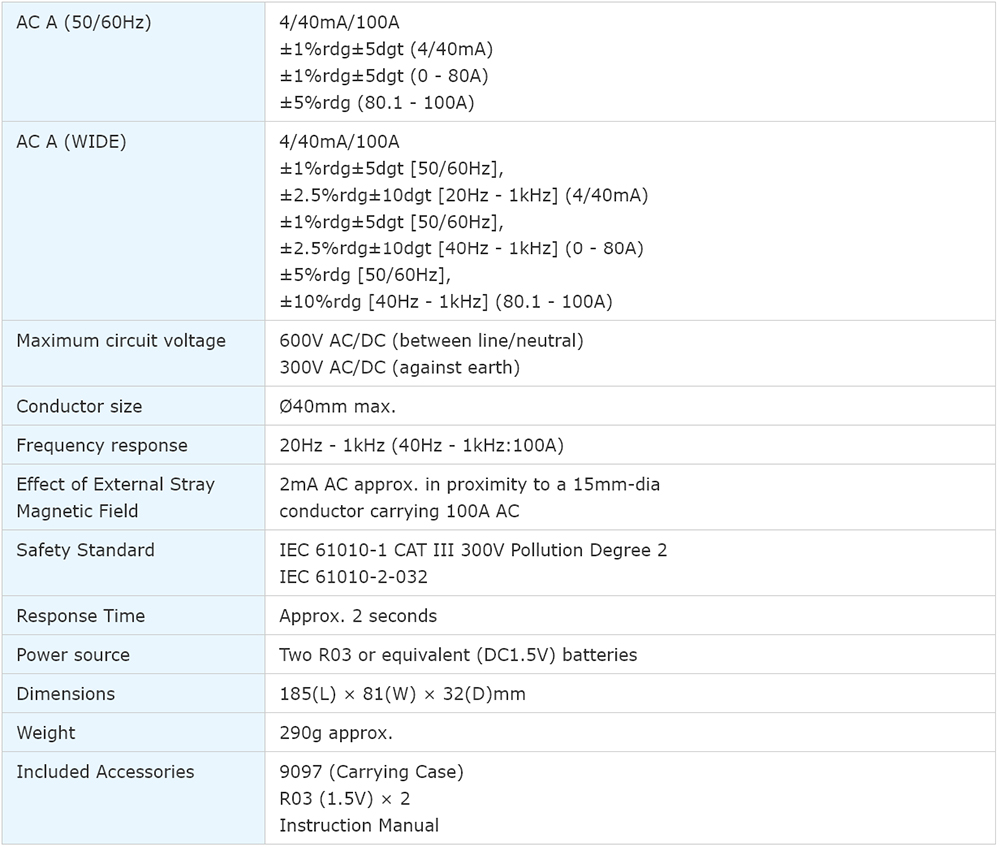The image size is (1000, 847).
Task: Click the AC A (WIDE) row label
Action: pyautogui.click(x=71, y=142)
